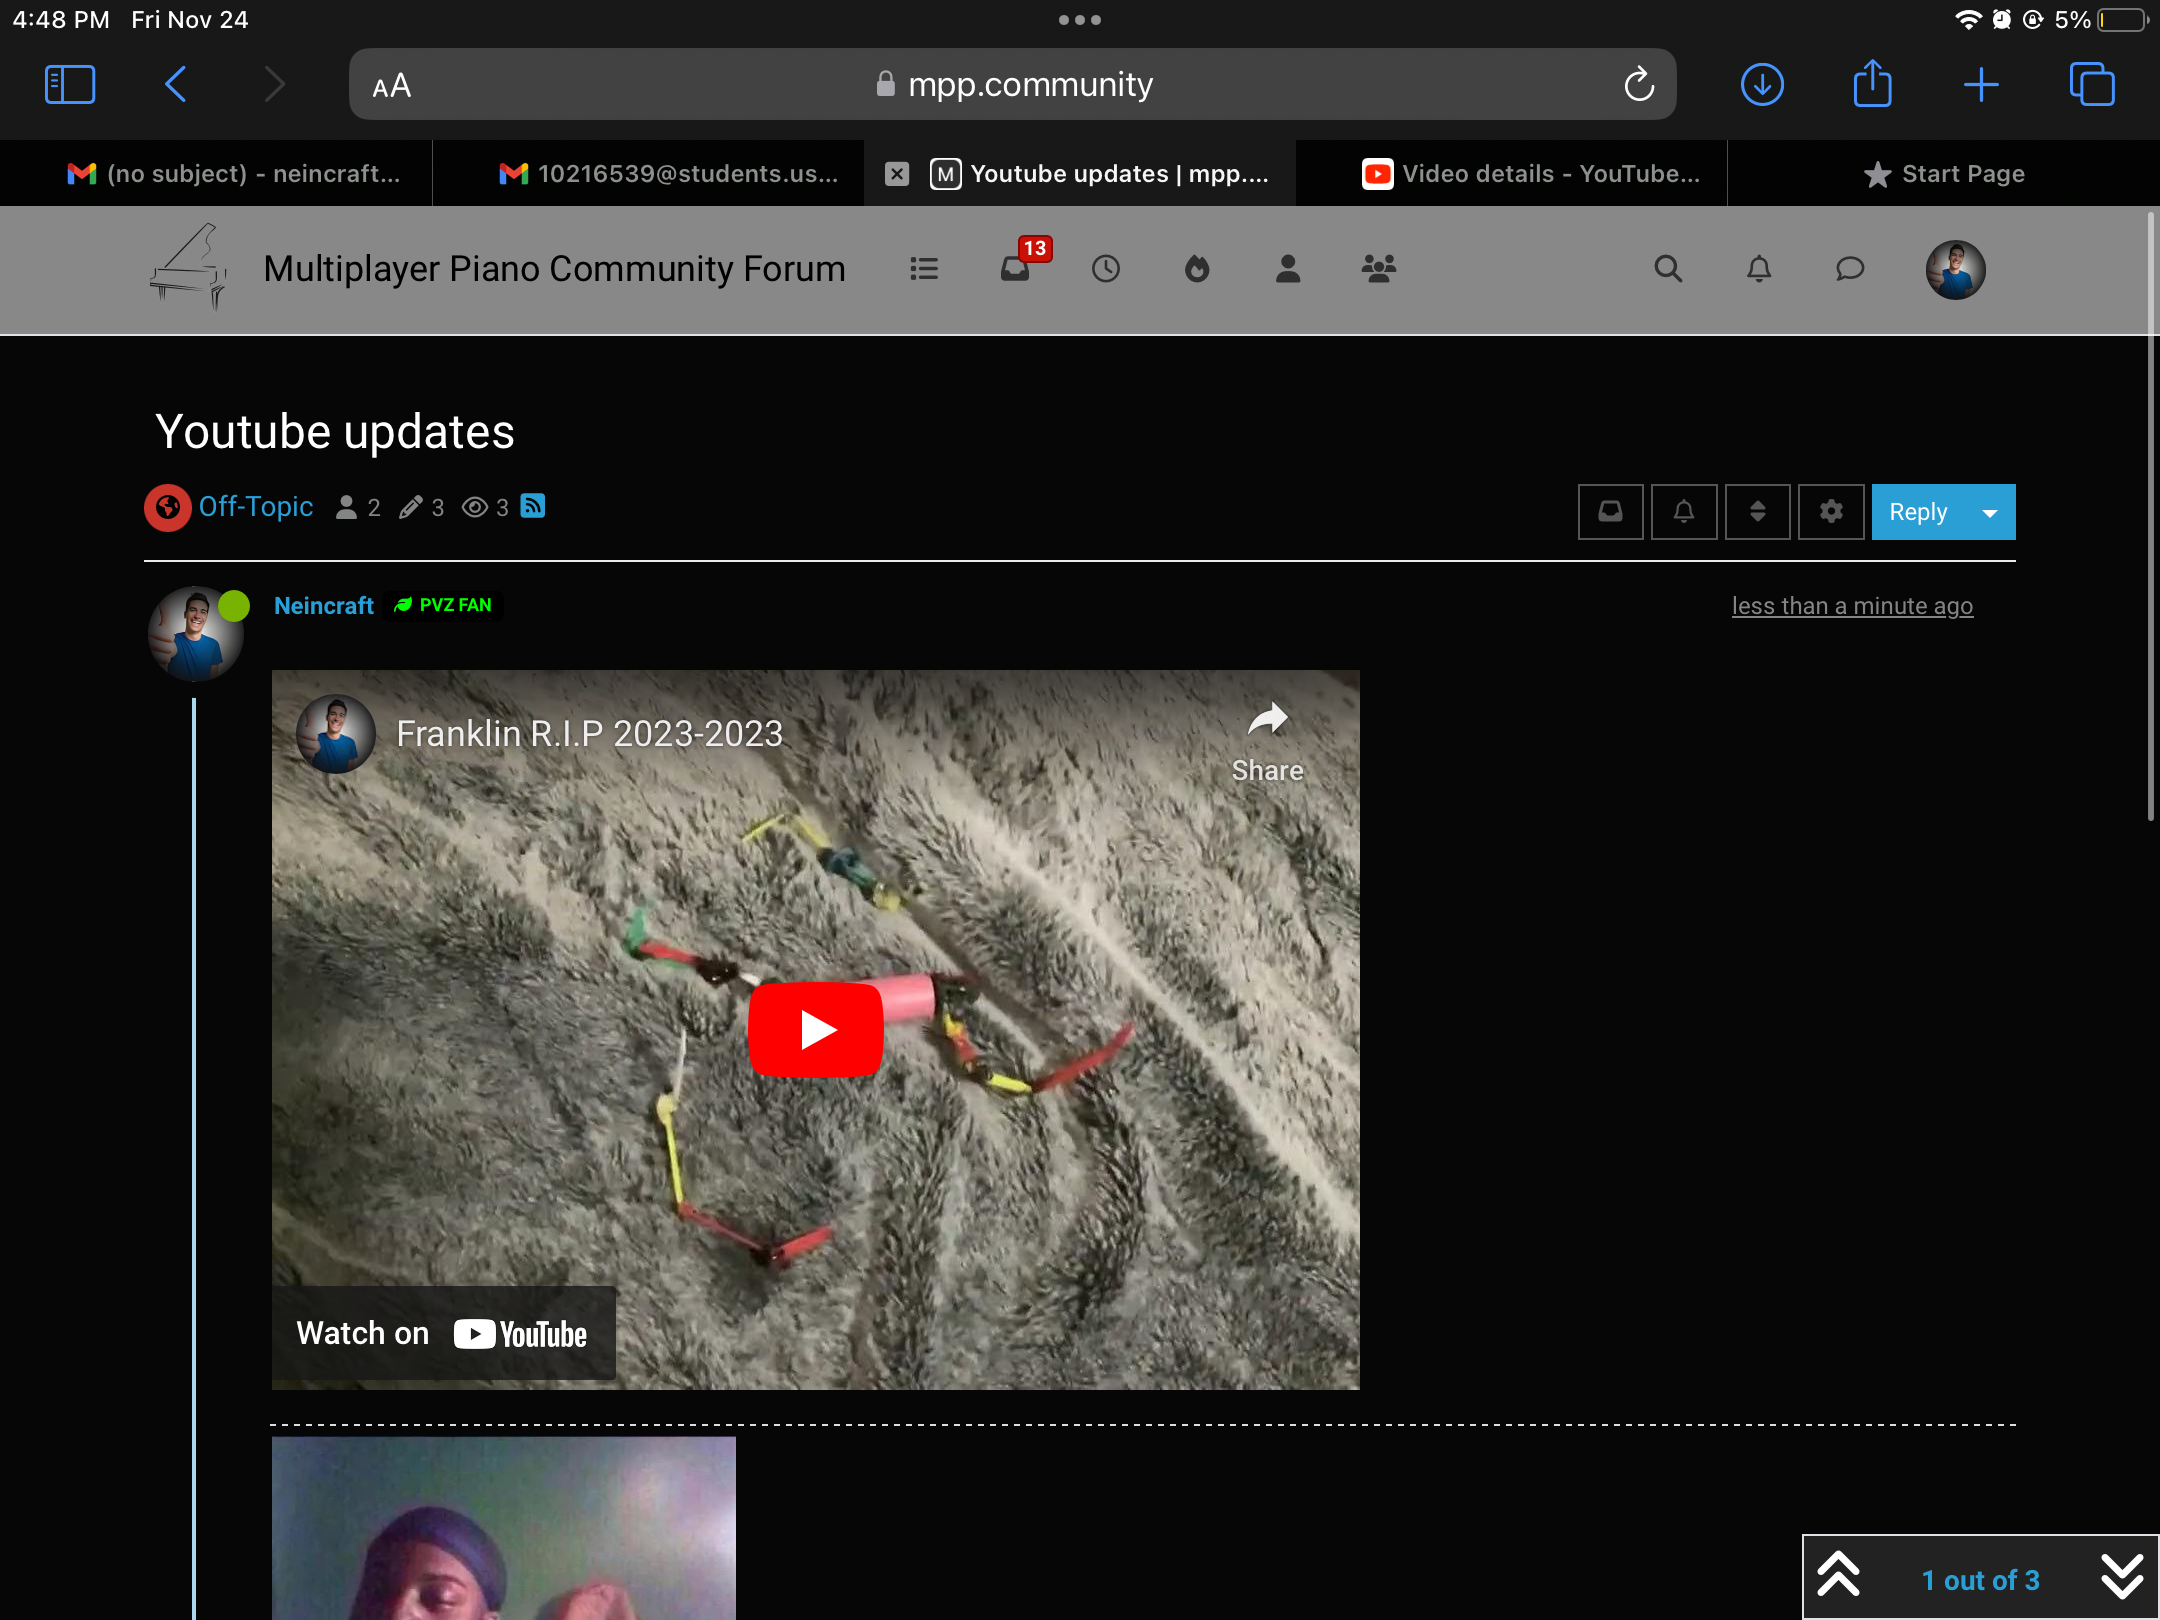The width and height of the screenshot is (2160, 1620).
Task: Click the forum piano logo
Action: [188, 267]
